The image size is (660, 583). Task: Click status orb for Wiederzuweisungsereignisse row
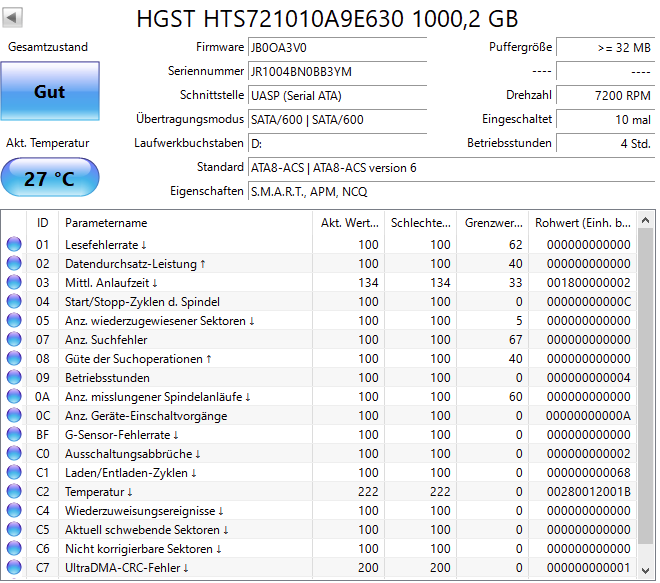point(14,510)
